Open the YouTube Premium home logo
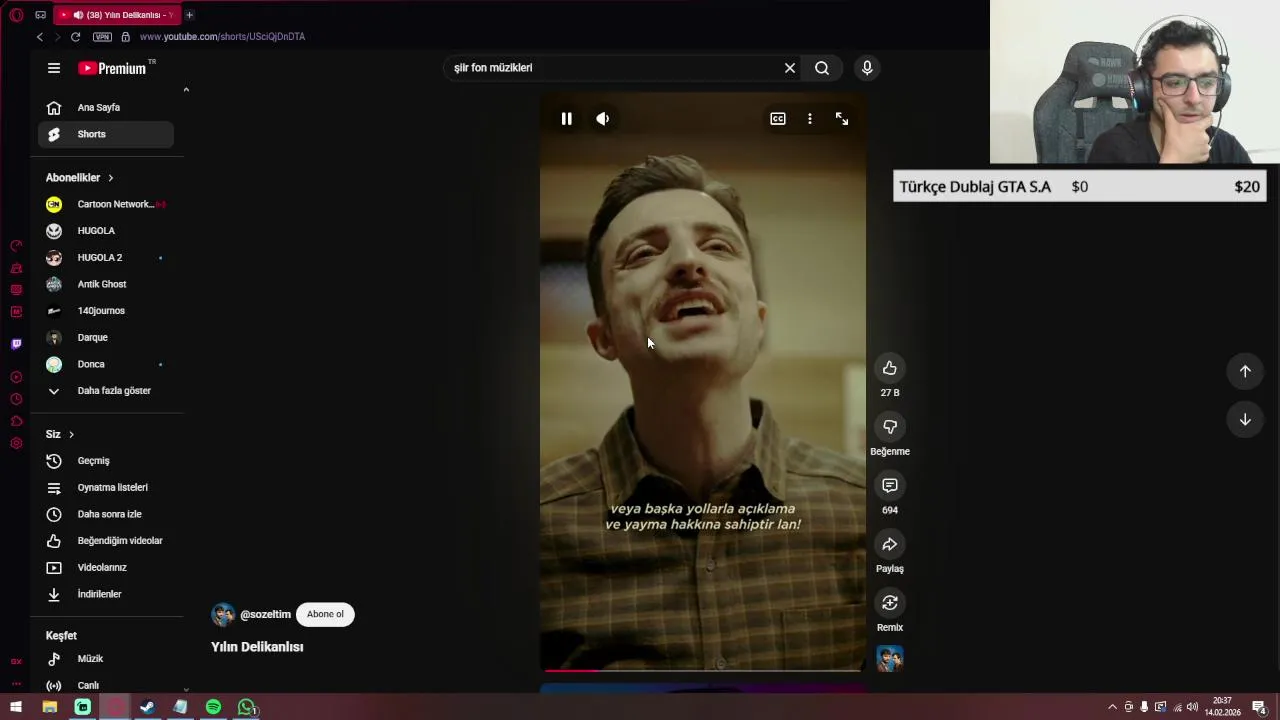Image resolution: width=1280 pixels, height=720 pixels. point(113,68)
